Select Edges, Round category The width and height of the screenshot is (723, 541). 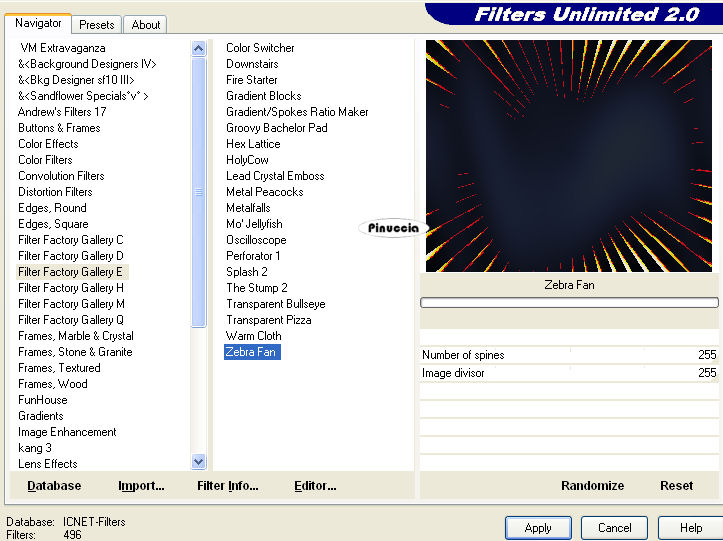(52, 208)
